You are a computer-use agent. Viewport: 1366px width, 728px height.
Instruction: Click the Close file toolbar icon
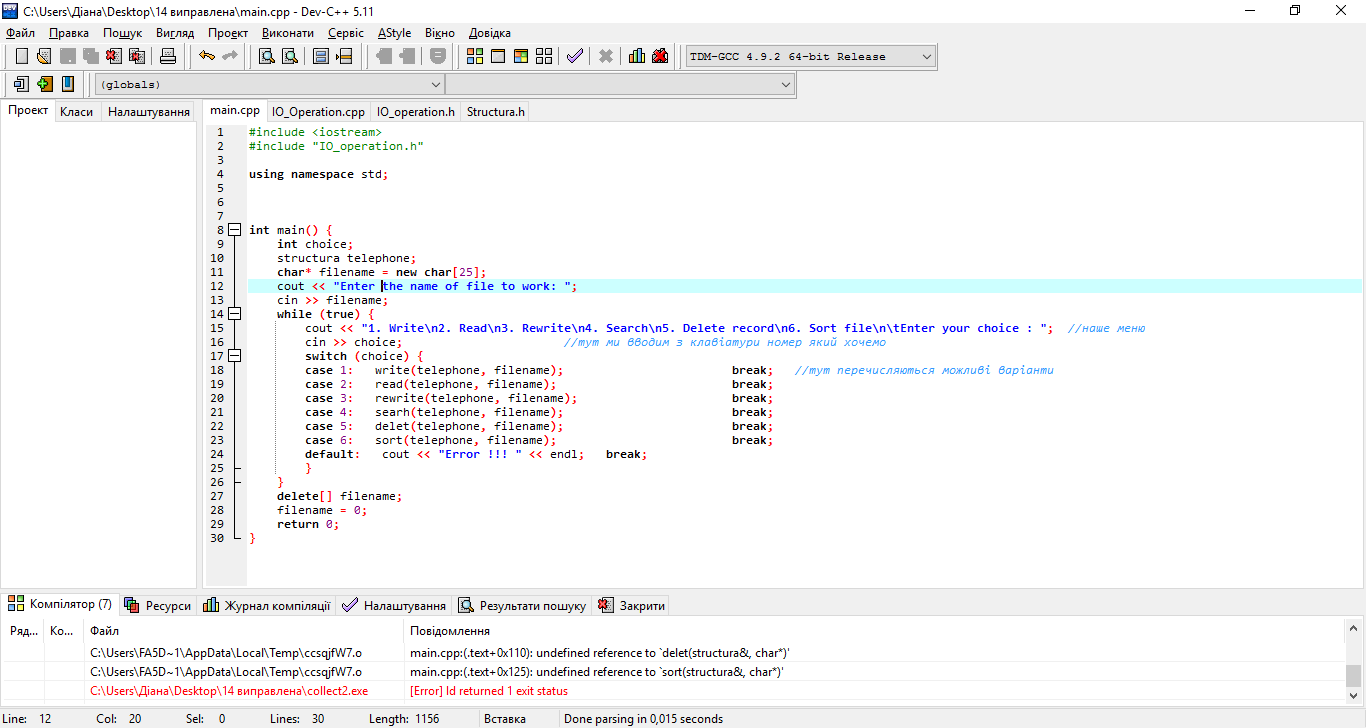[x=114, y=56]
